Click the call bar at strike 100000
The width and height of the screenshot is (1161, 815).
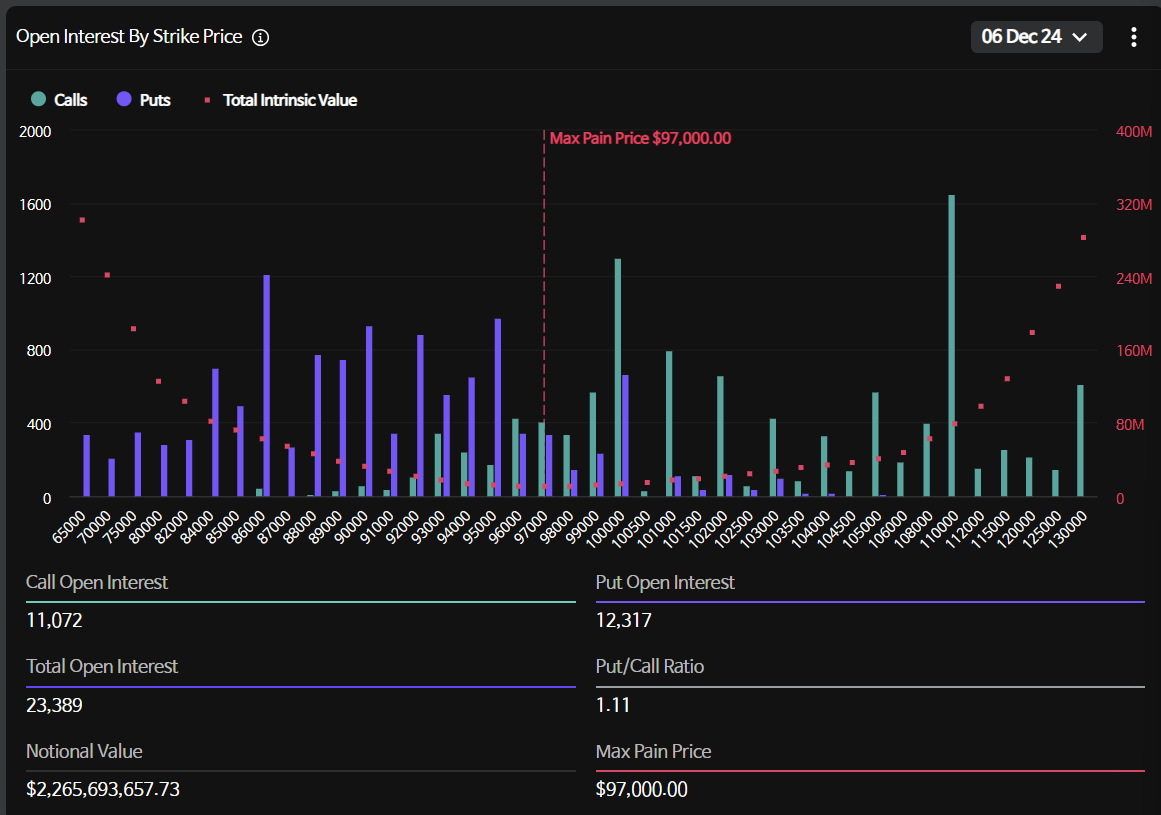point(618,377)
